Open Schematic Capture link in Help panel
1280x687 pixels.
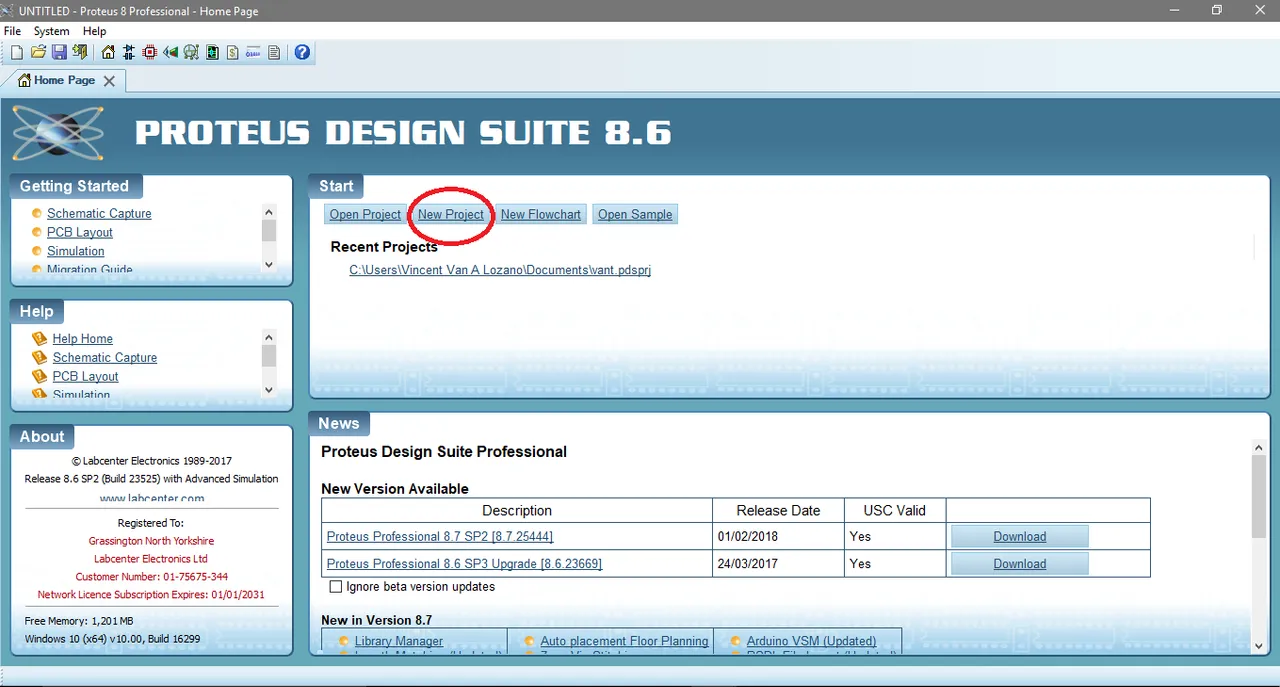click(105, 357)
